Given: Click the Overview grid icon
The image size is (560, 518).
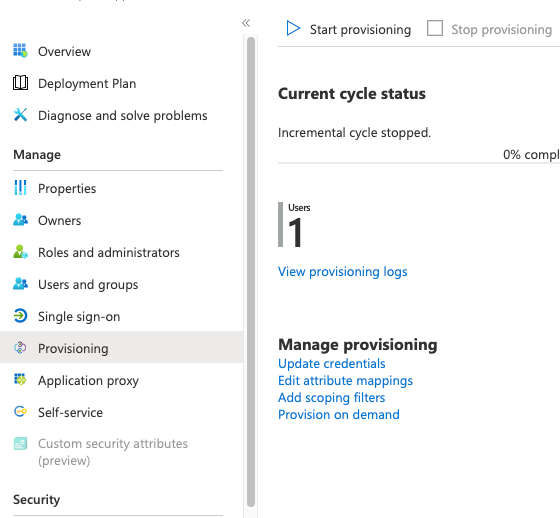Looking at the screenshot, I should pos(20,50).
